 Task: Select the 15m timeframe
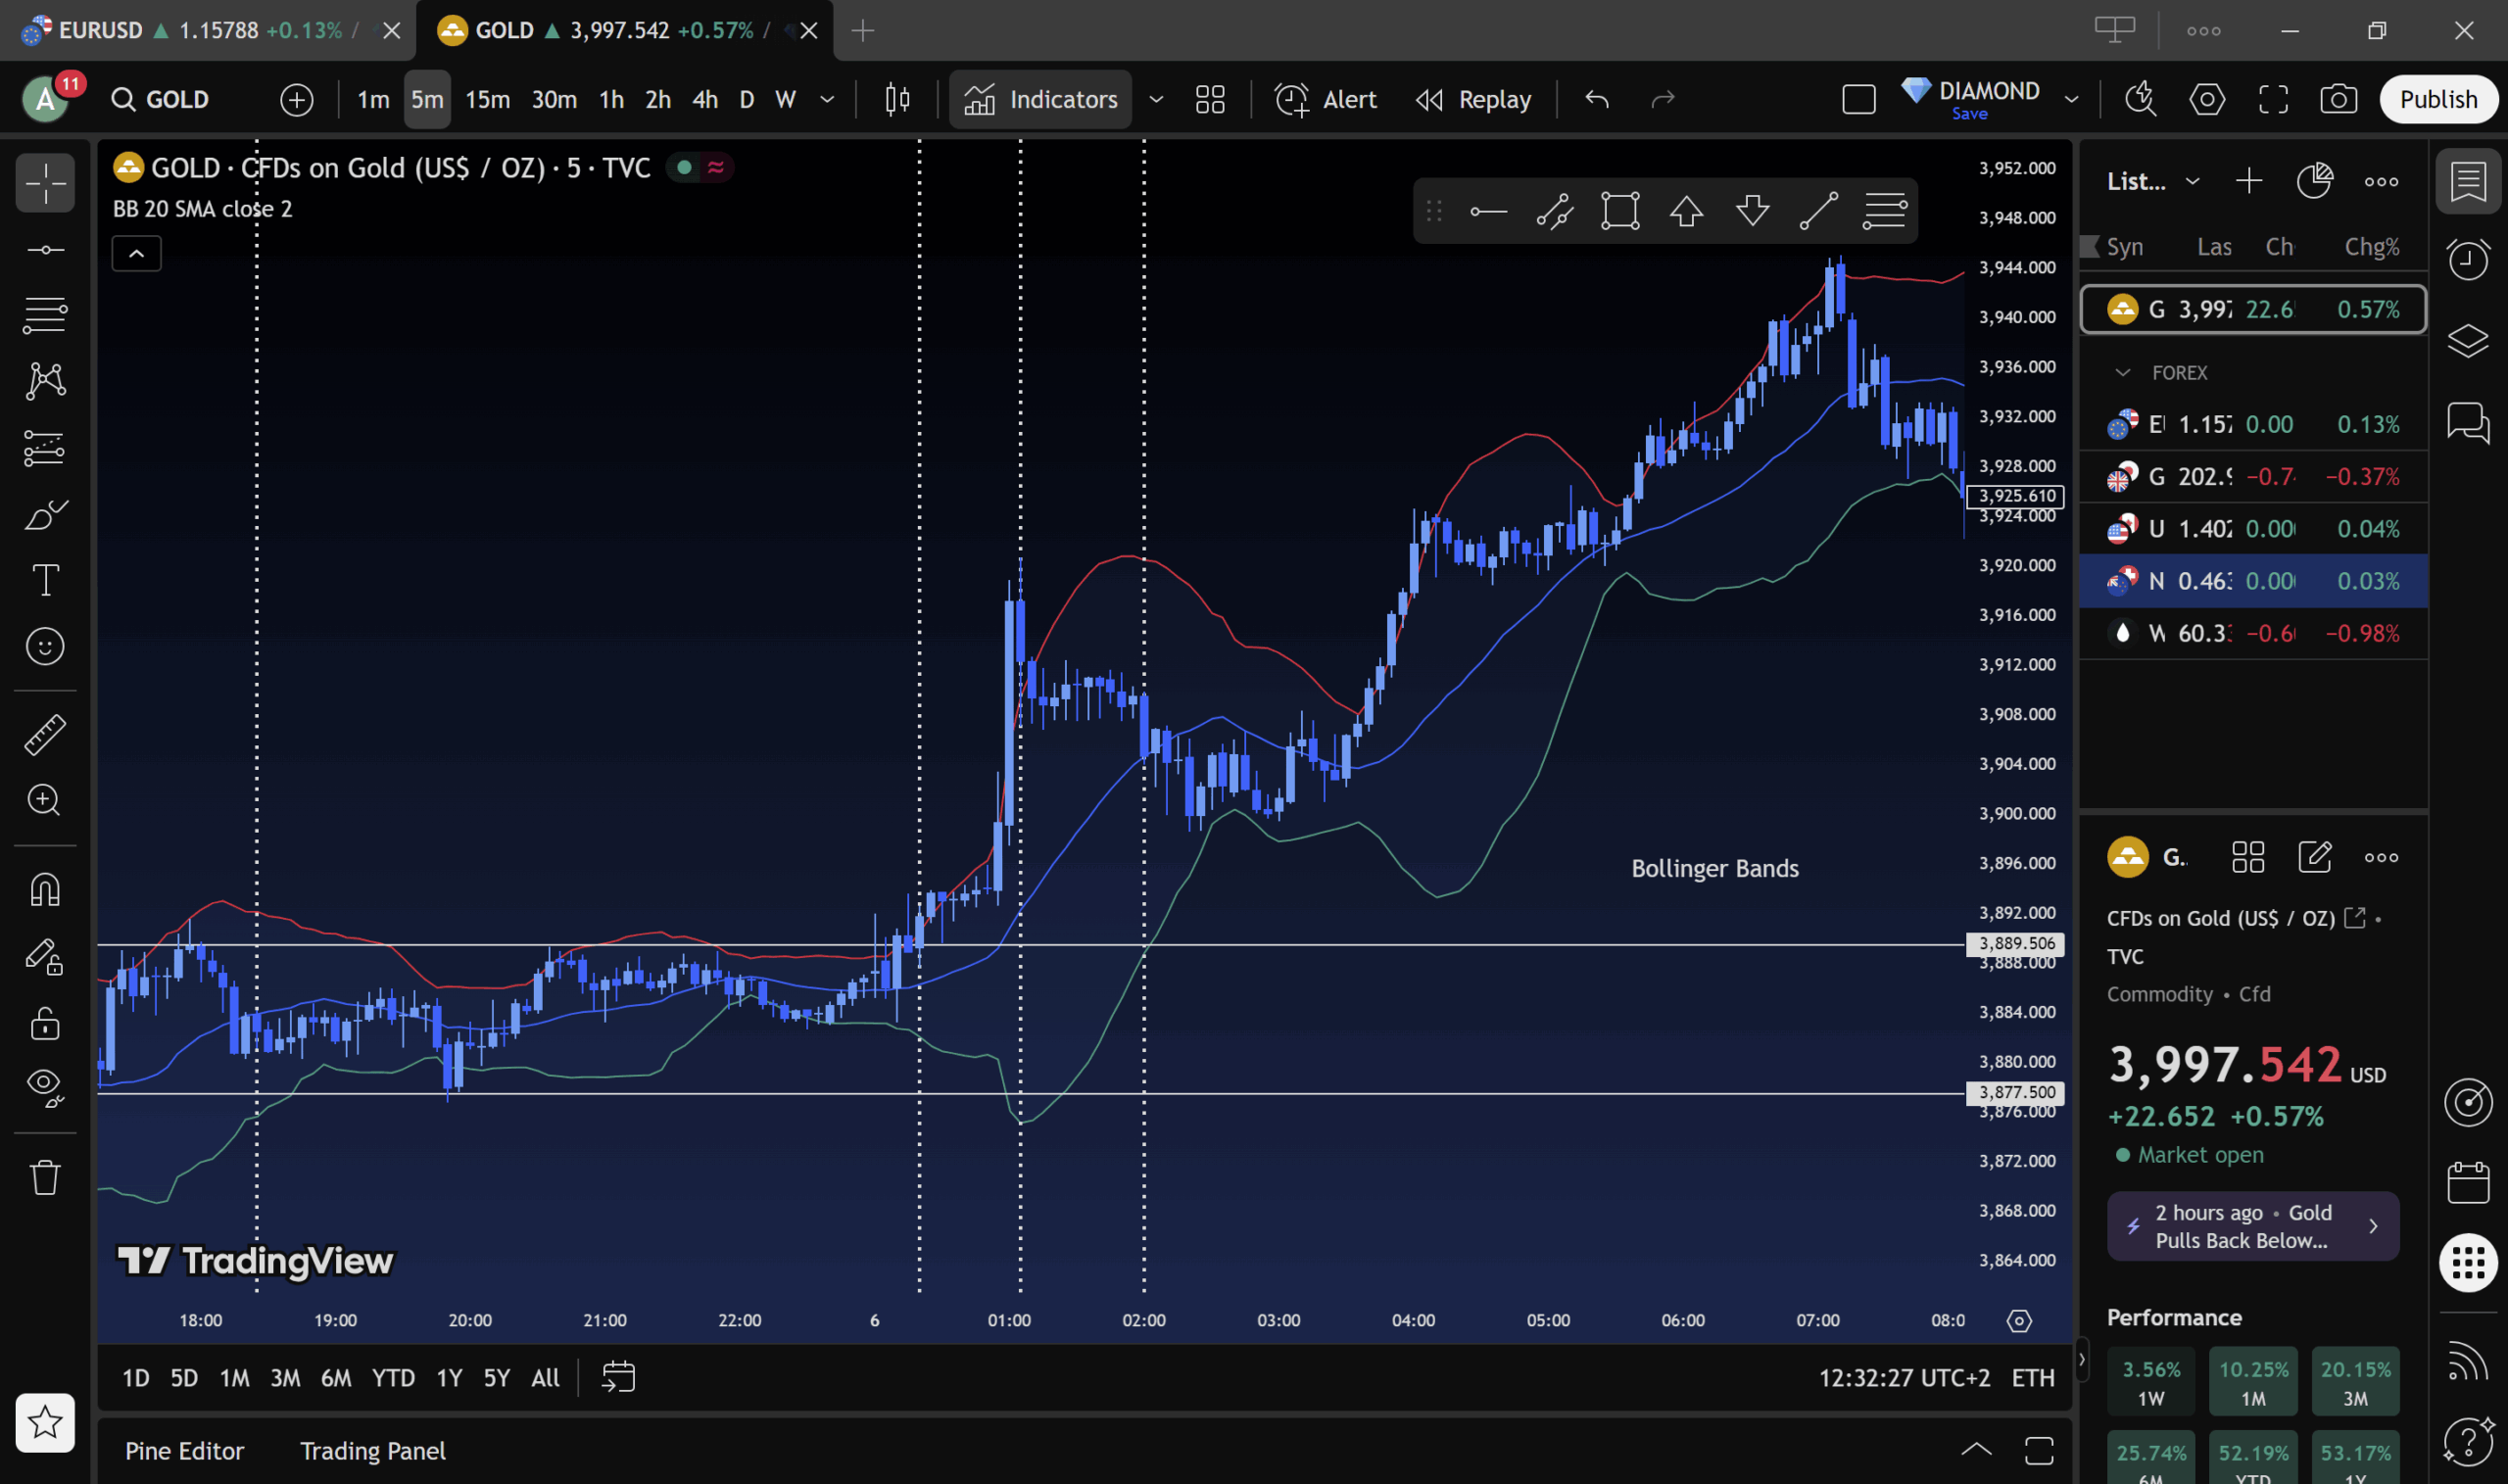(x=487, y=99)
